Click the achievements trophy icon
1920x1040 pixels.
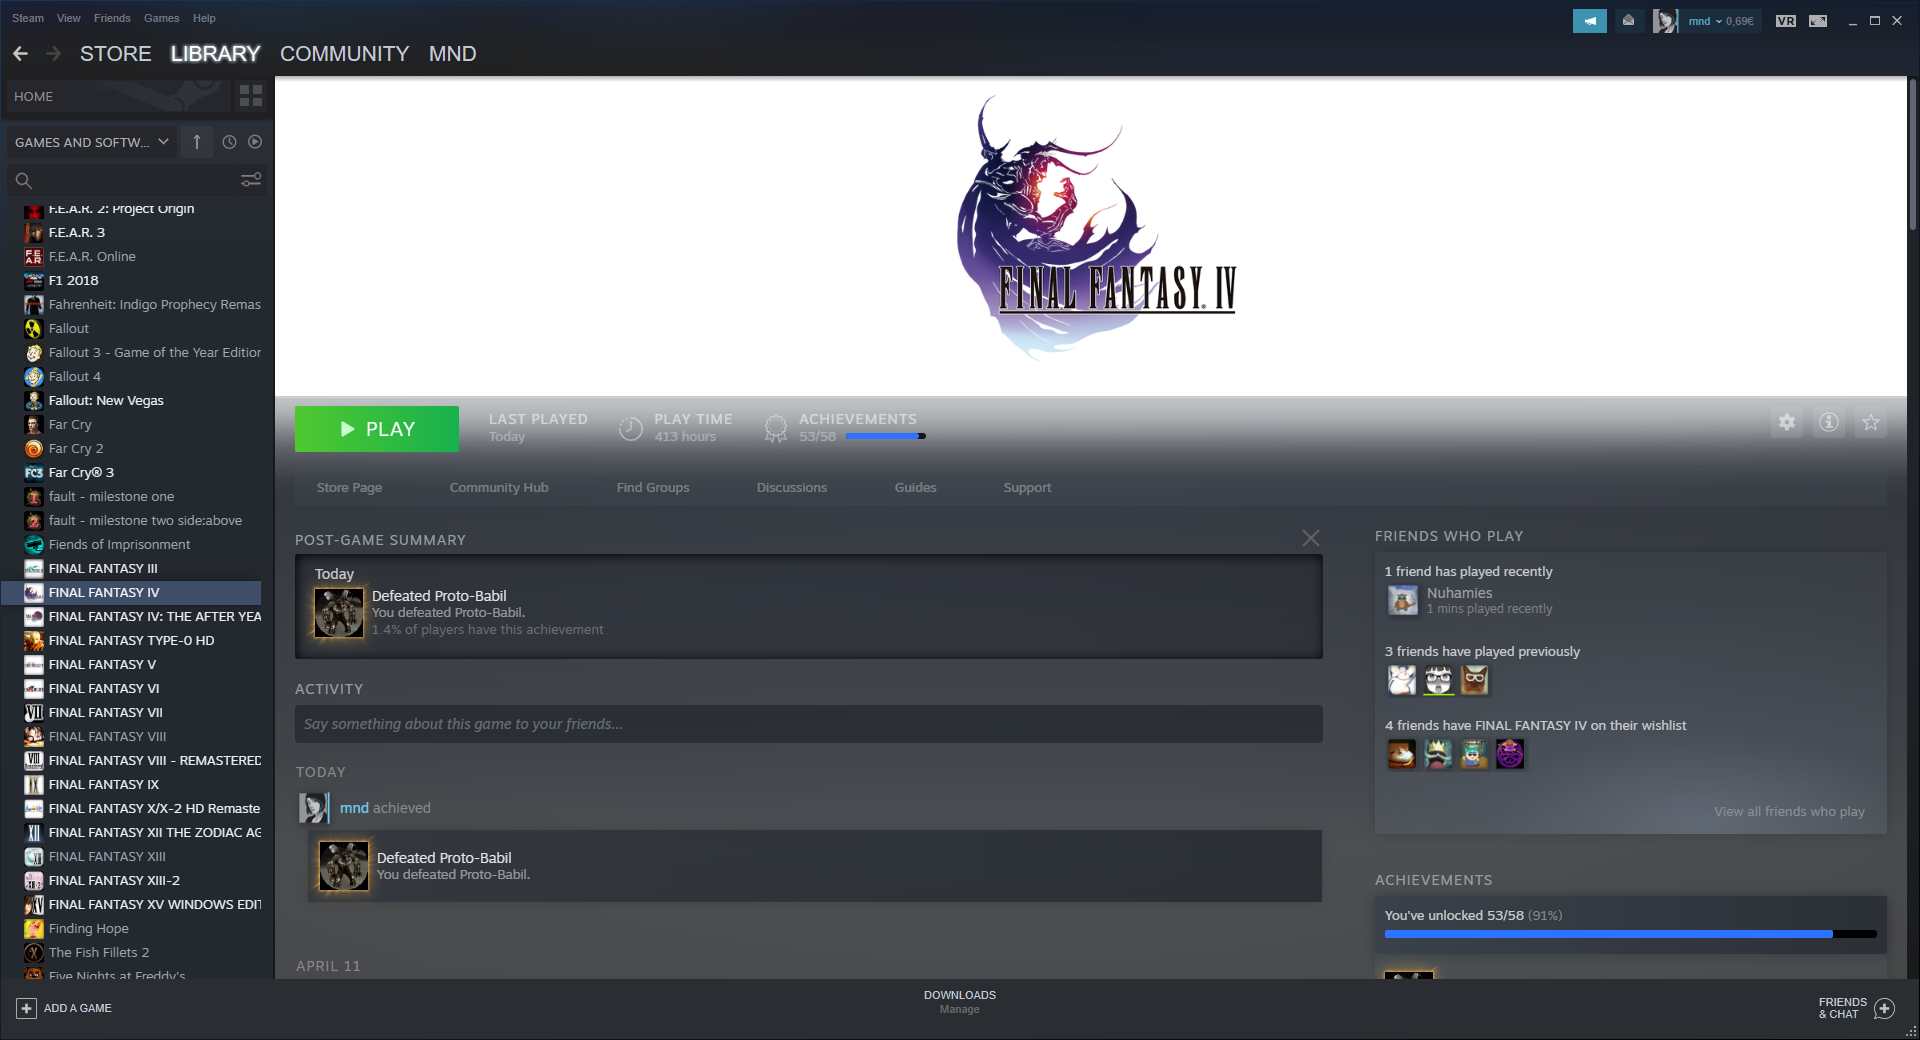pyautogui.click(x=775, y=428)
